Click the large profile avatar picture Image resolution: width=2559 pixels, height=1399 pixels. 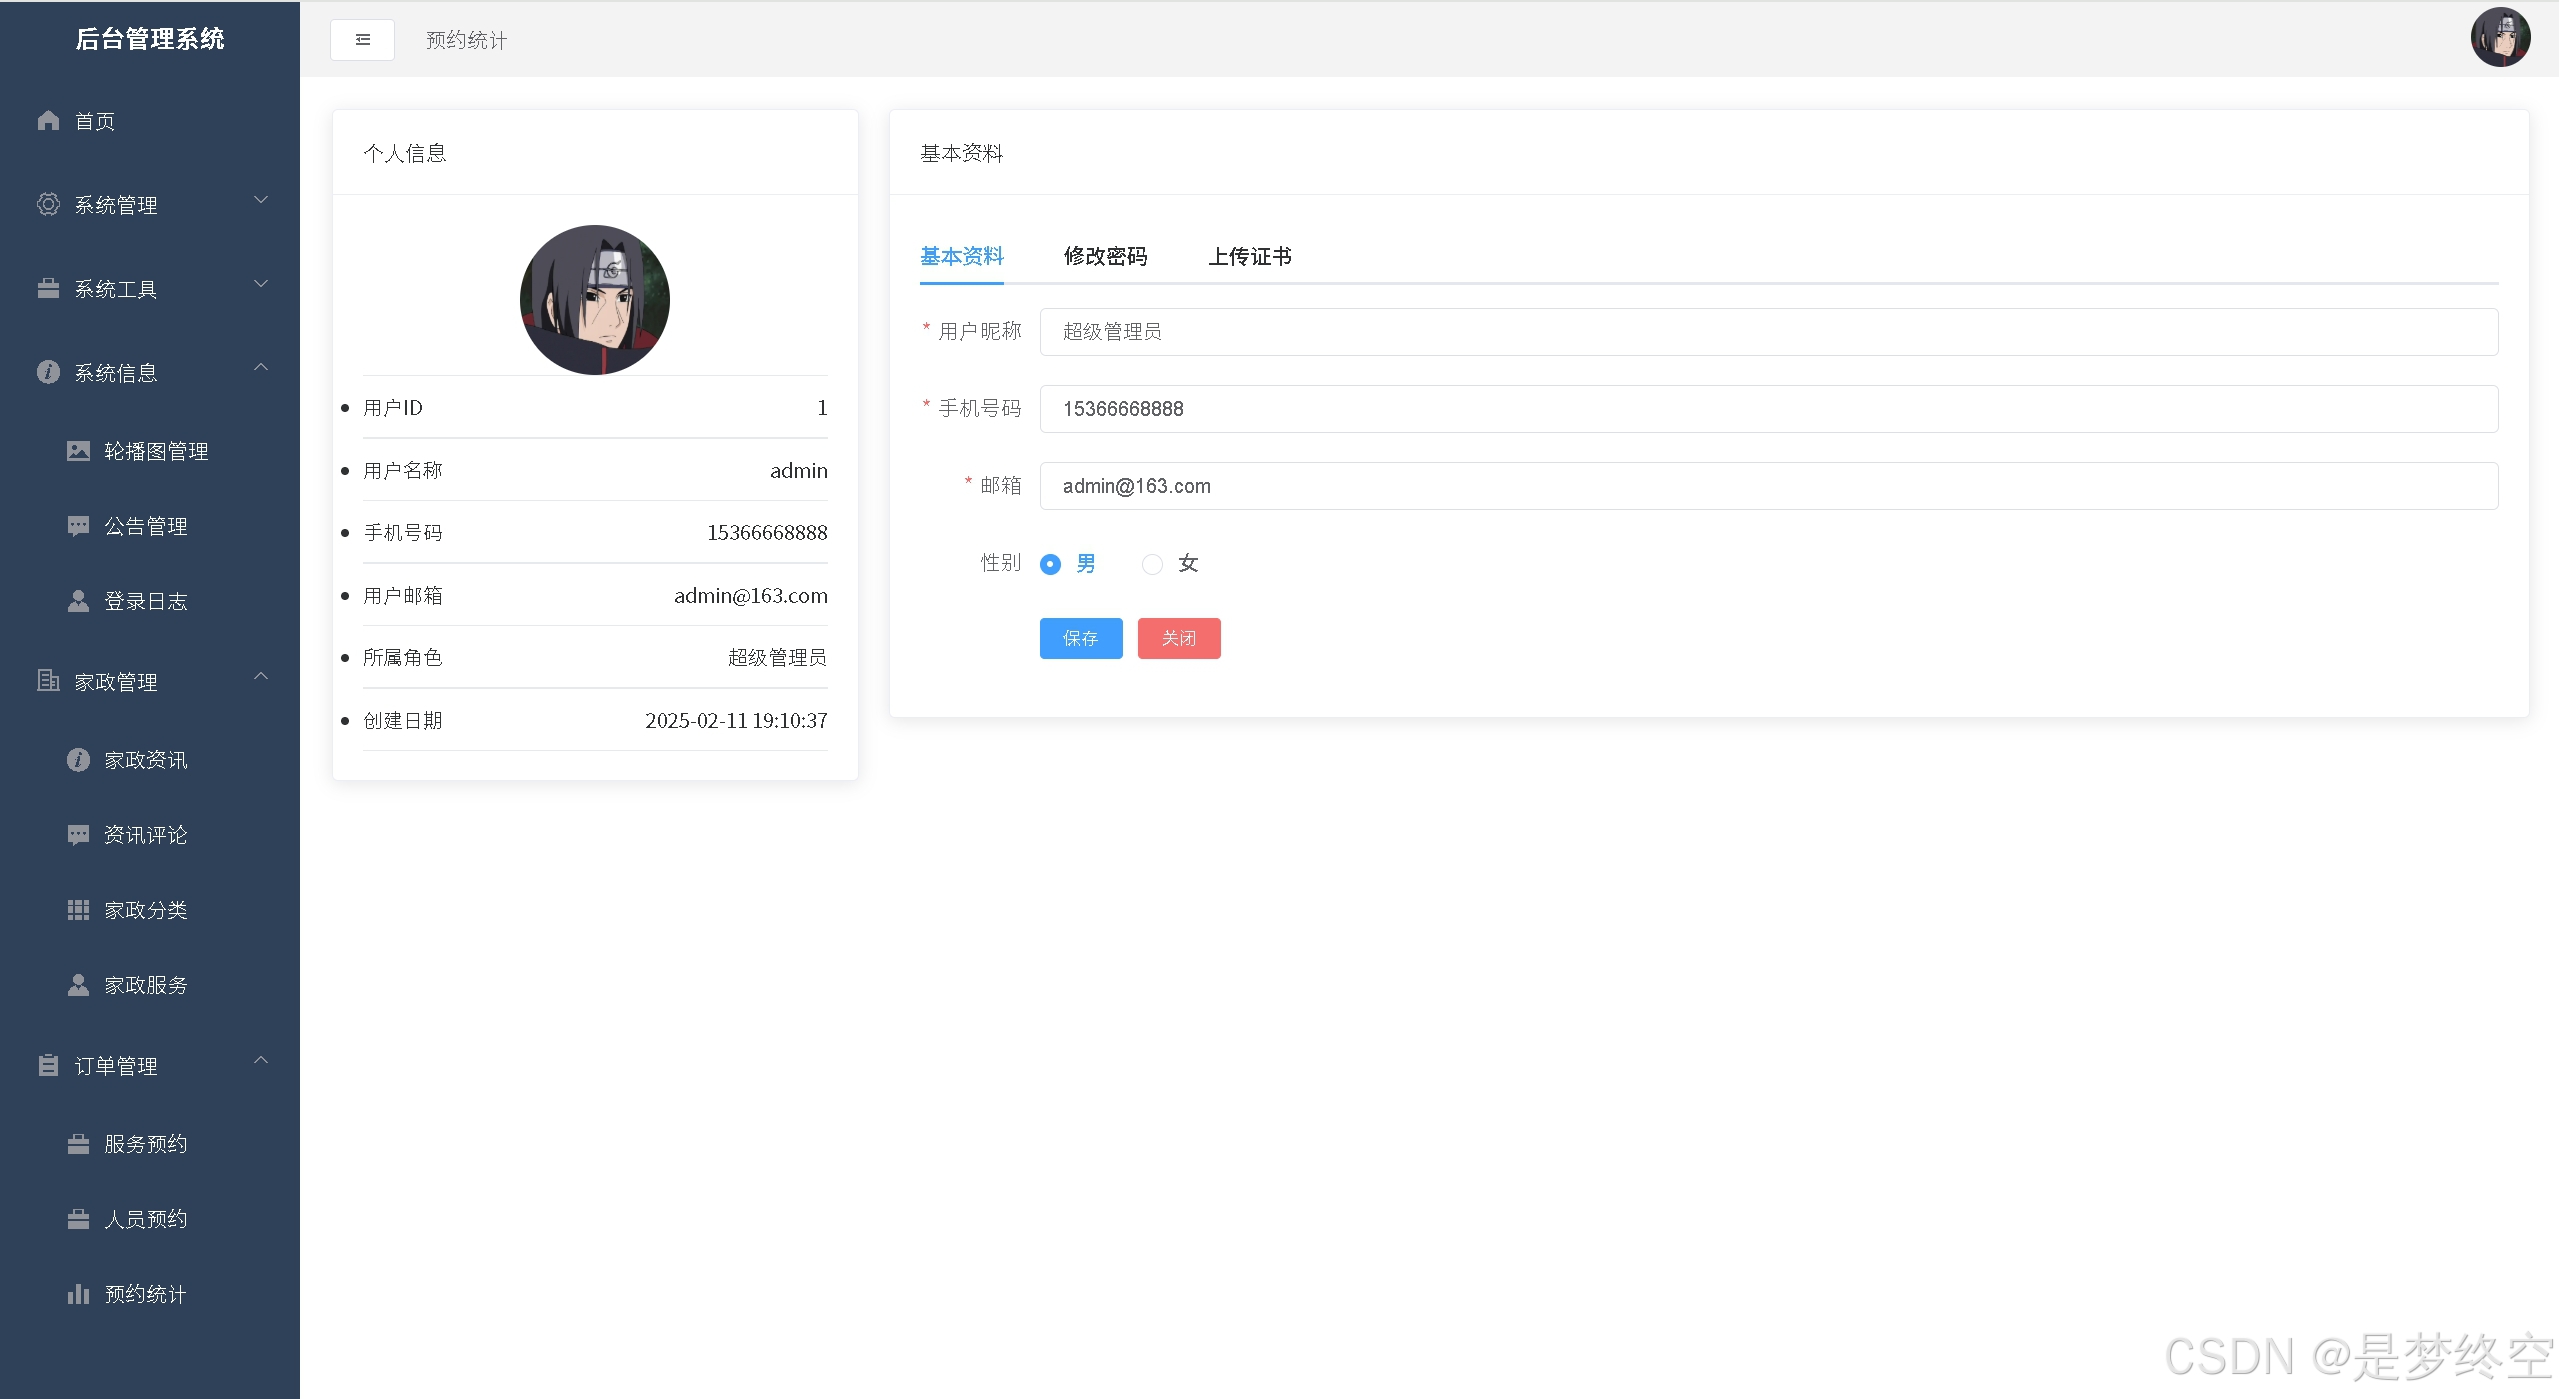pyautogui.click(x=595, y=300)
